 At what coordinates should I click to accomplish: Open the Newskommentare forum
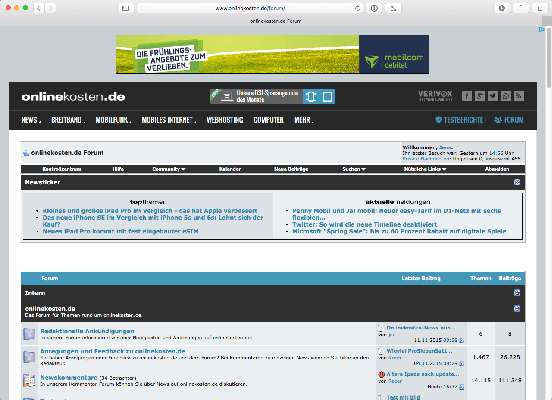(69, 378)
